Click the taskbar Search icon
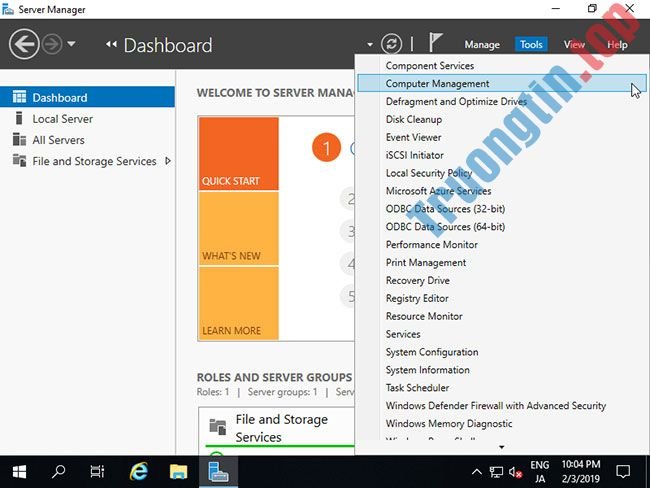This screenshot has width=650, height=488. [58, 472]
